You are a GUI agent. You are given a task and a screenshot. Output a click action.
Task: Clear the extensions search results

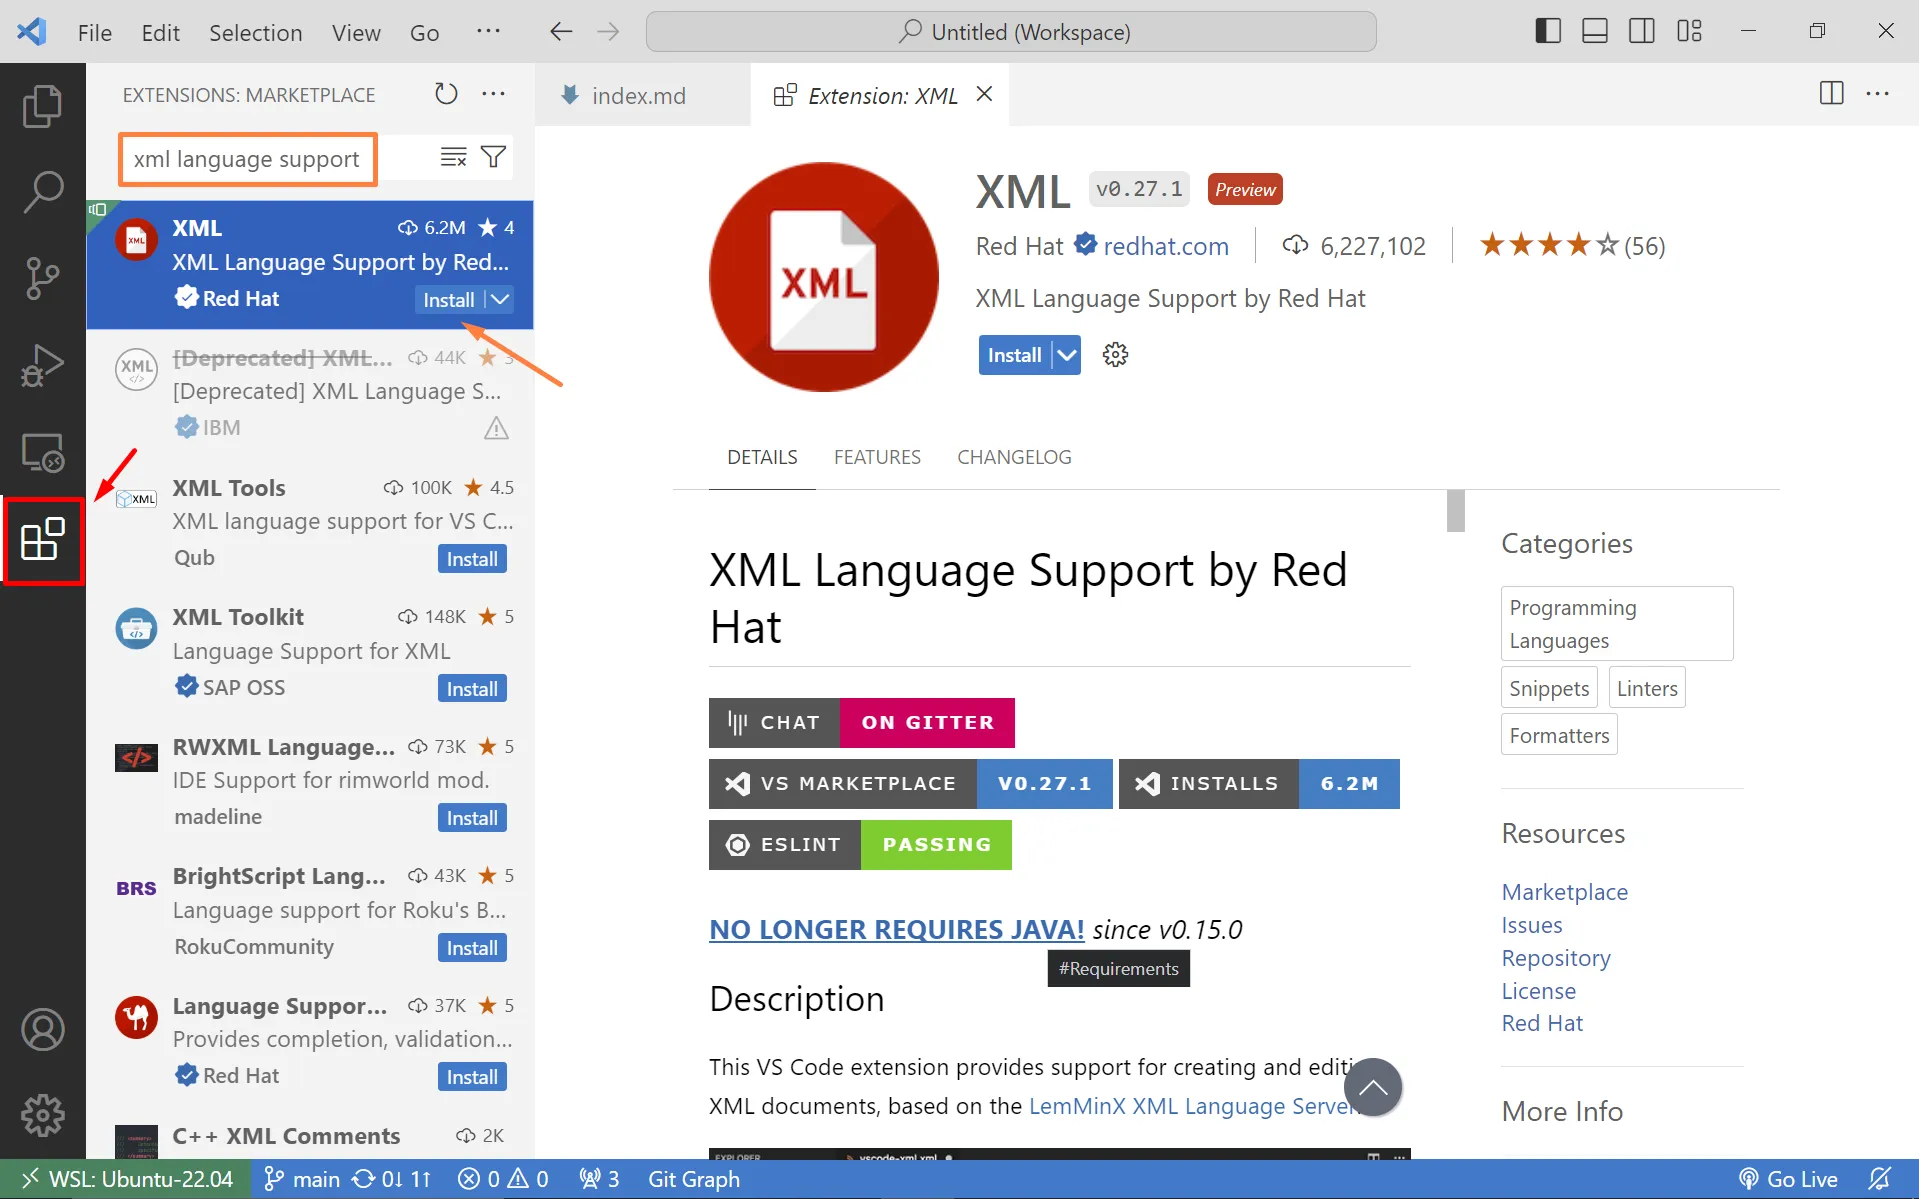[453, 158]
